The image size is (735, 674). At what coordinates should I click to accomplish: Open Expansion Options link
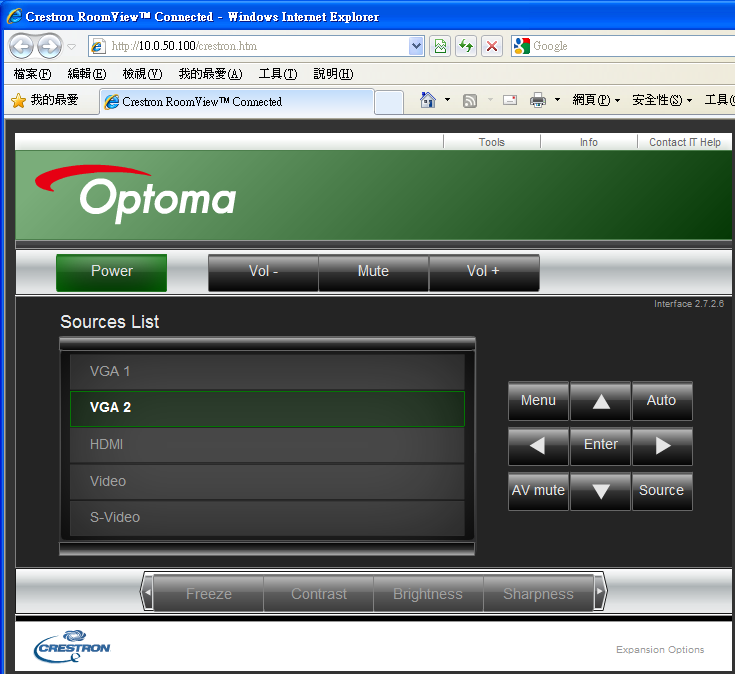(660, 650)
